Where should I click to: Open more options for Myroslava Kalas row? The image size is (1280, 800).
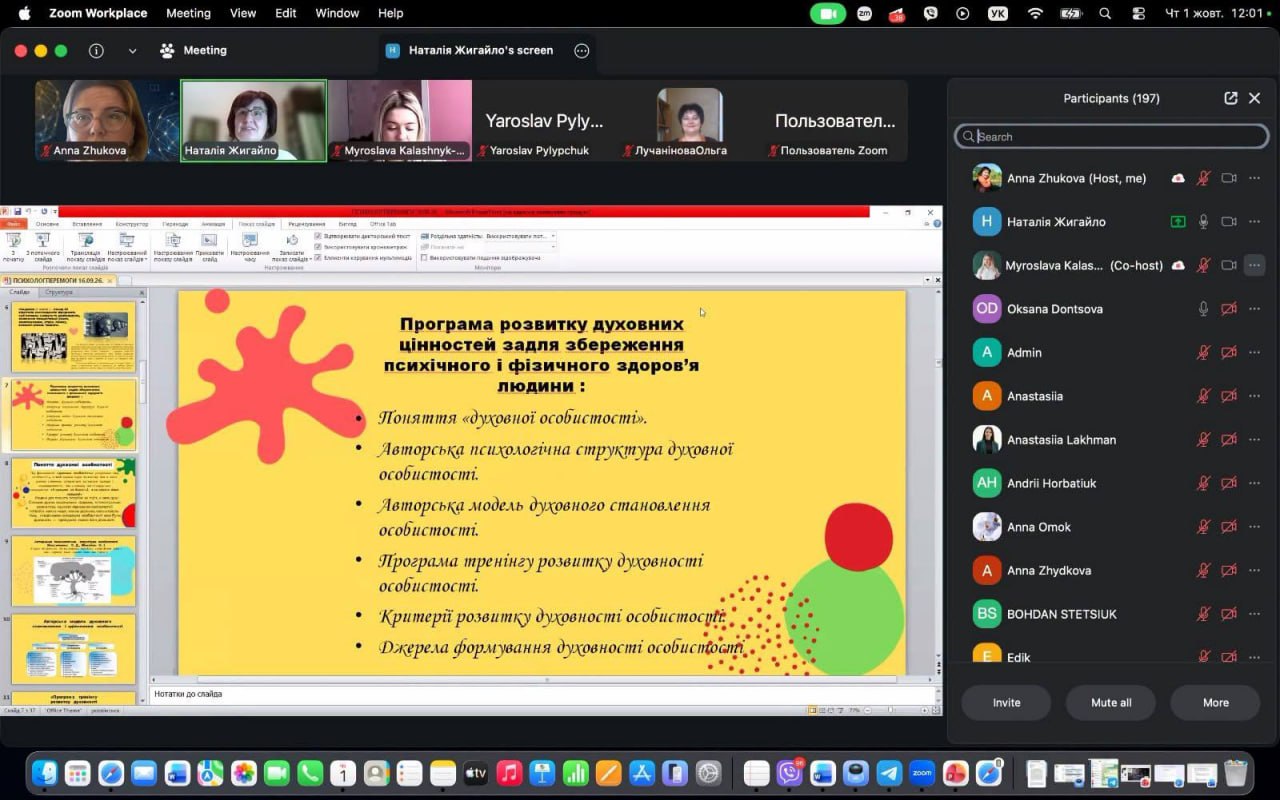pos(1254,265)
